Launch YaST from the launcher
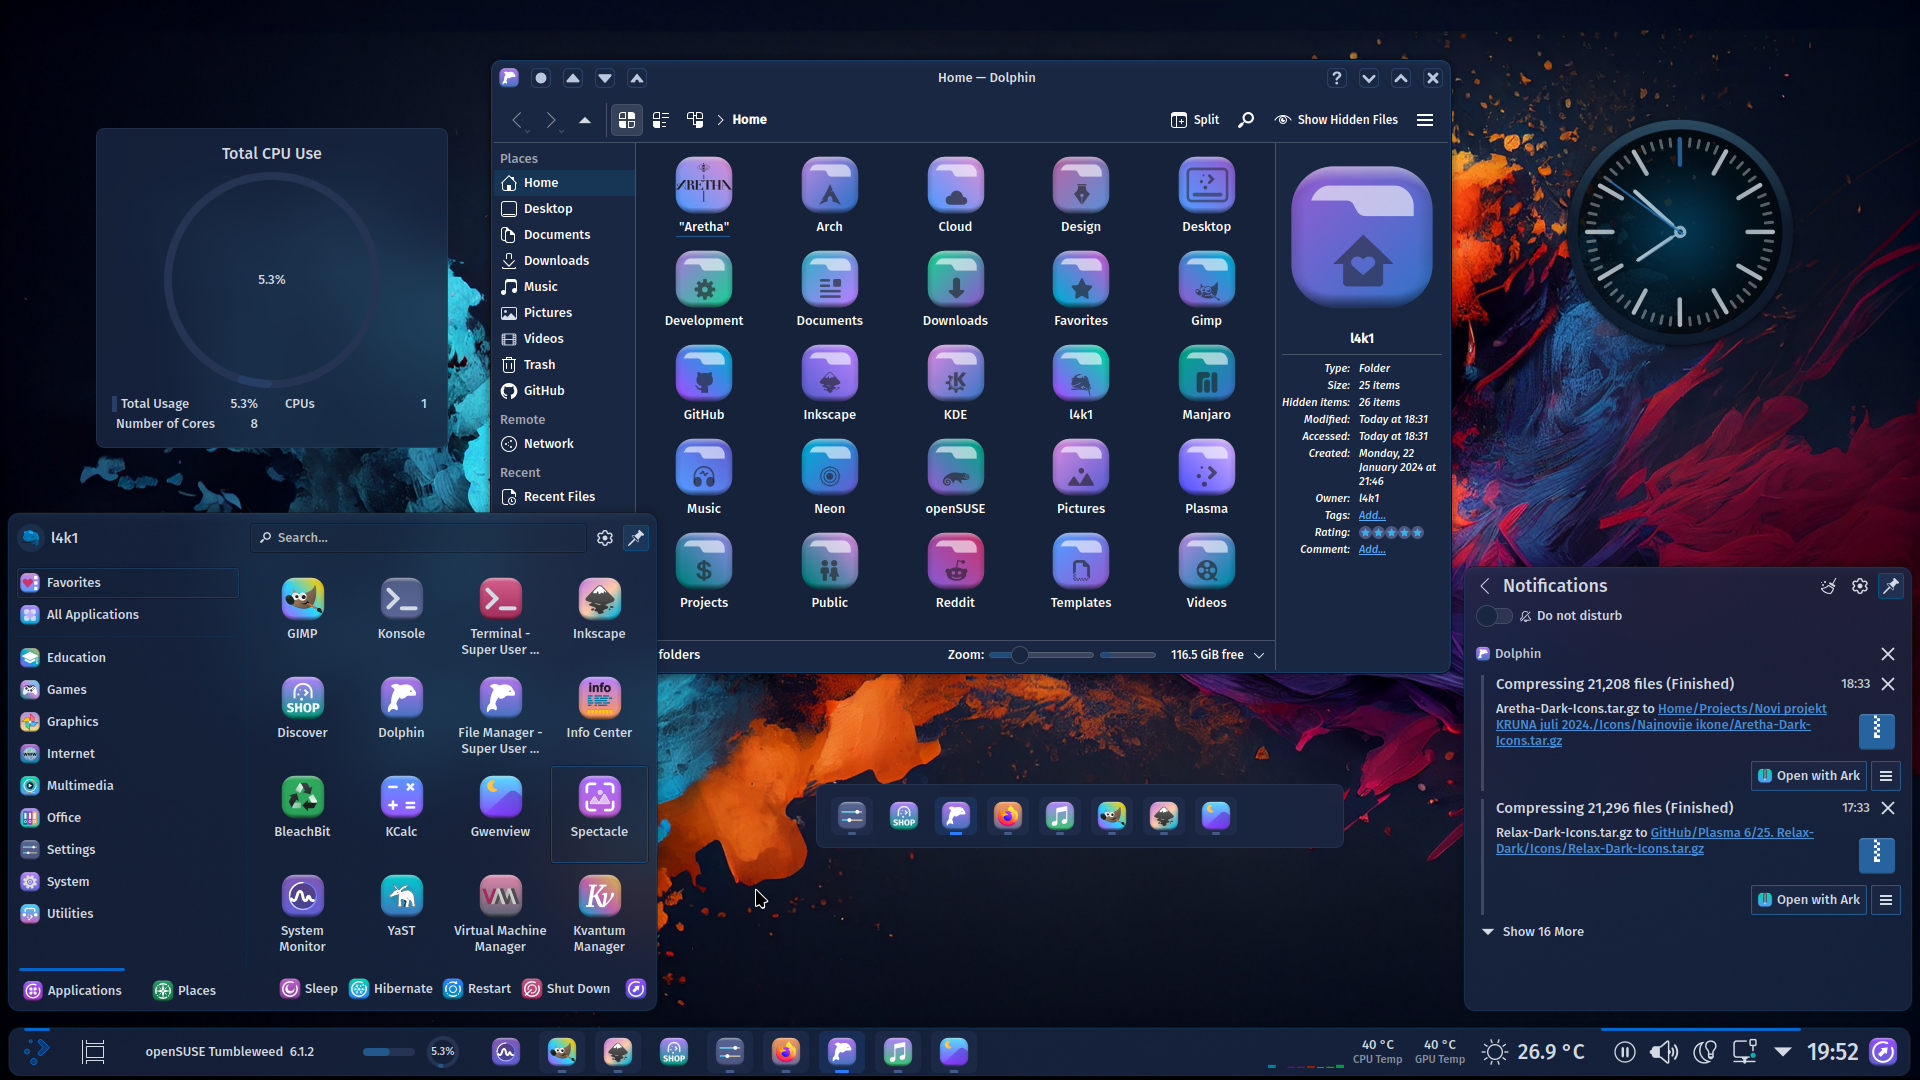The height and width of the screenshot is (1080, 1920). tap(401, 905)
